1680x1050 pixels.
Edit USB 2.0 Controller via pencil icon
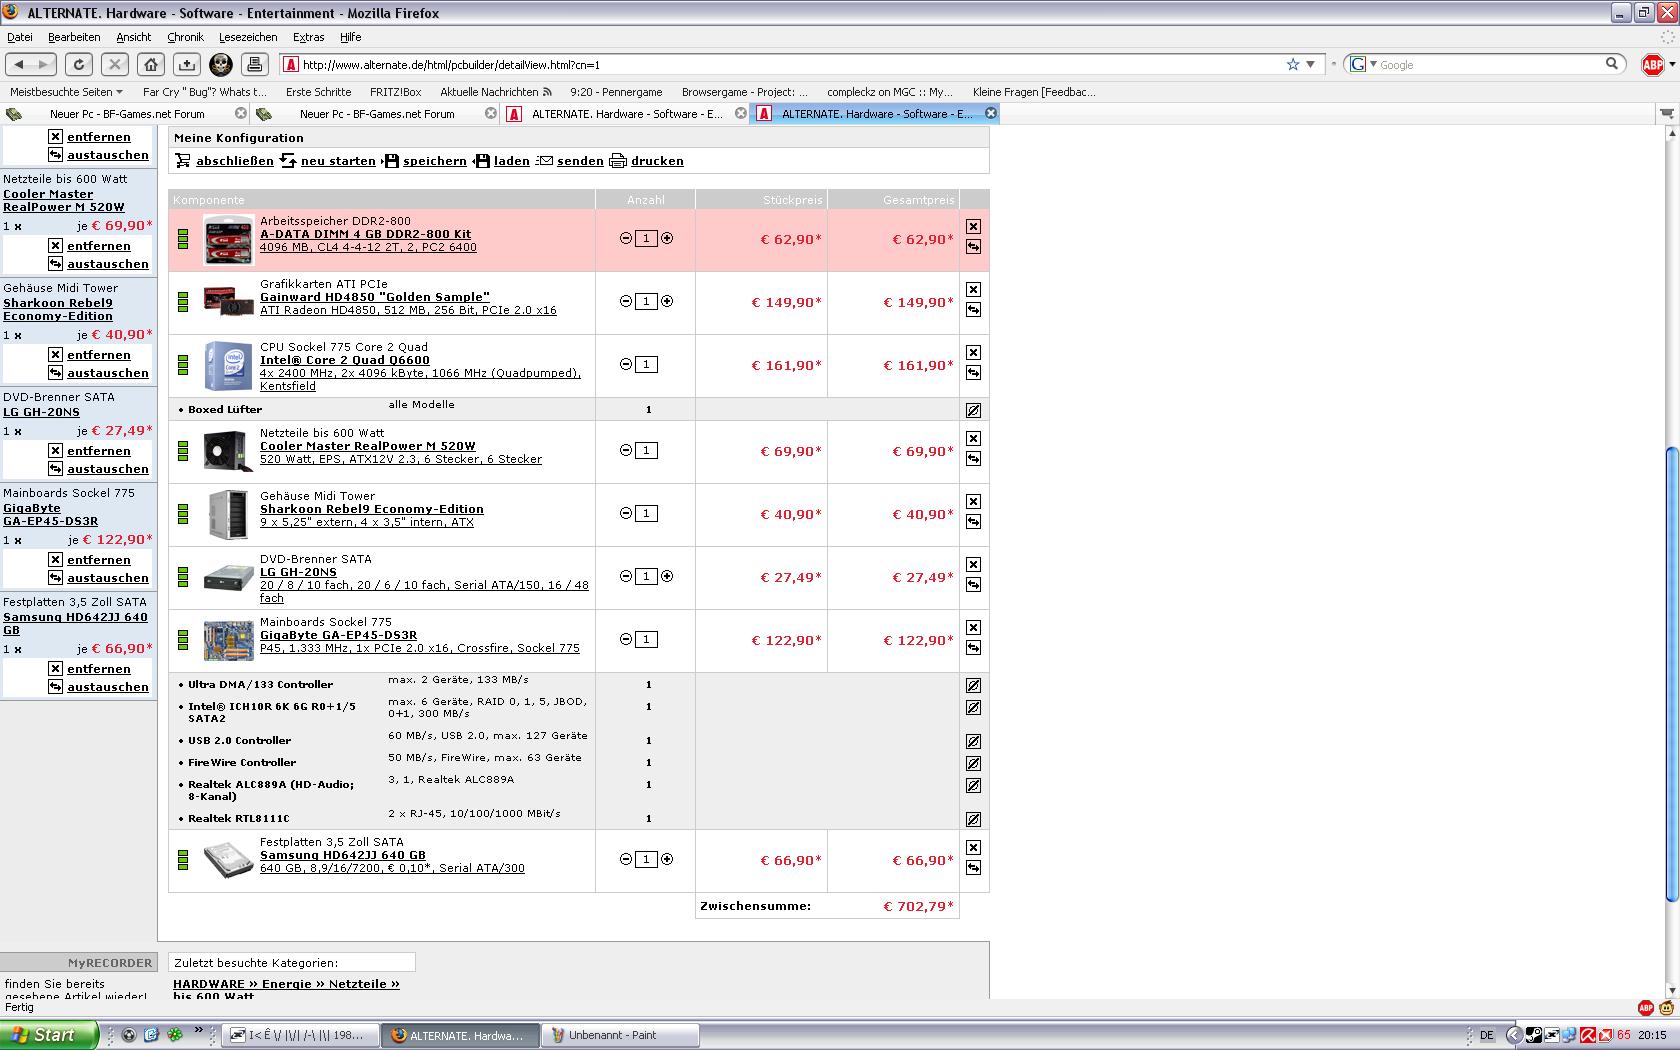(973, 742)
